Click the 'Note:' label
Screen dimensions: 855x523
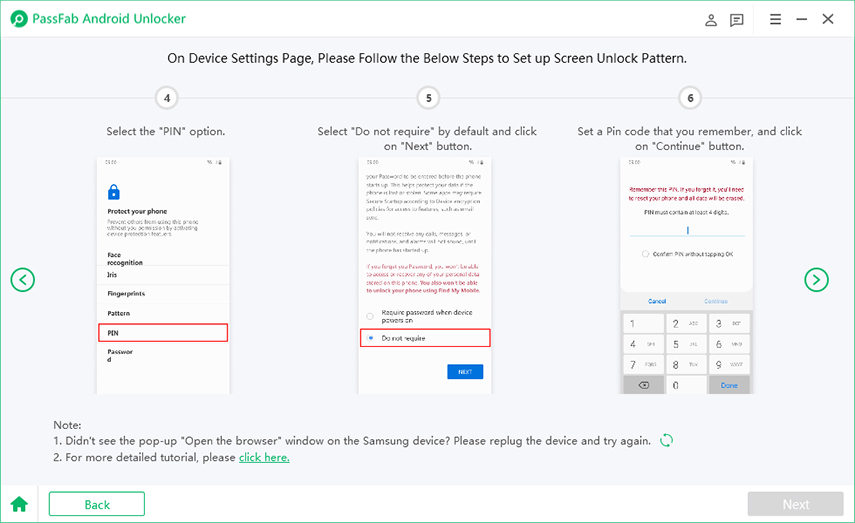(67, 425)
